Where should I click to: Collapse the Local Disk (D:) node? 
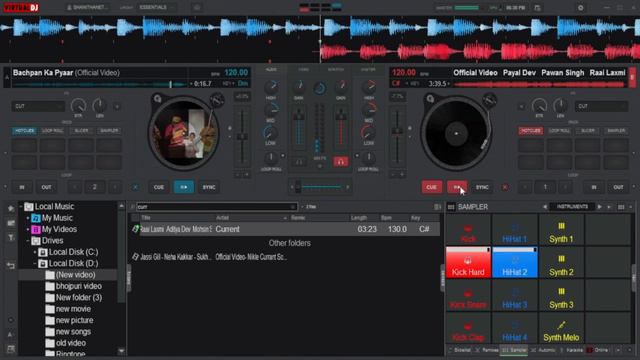pos(35,264)
